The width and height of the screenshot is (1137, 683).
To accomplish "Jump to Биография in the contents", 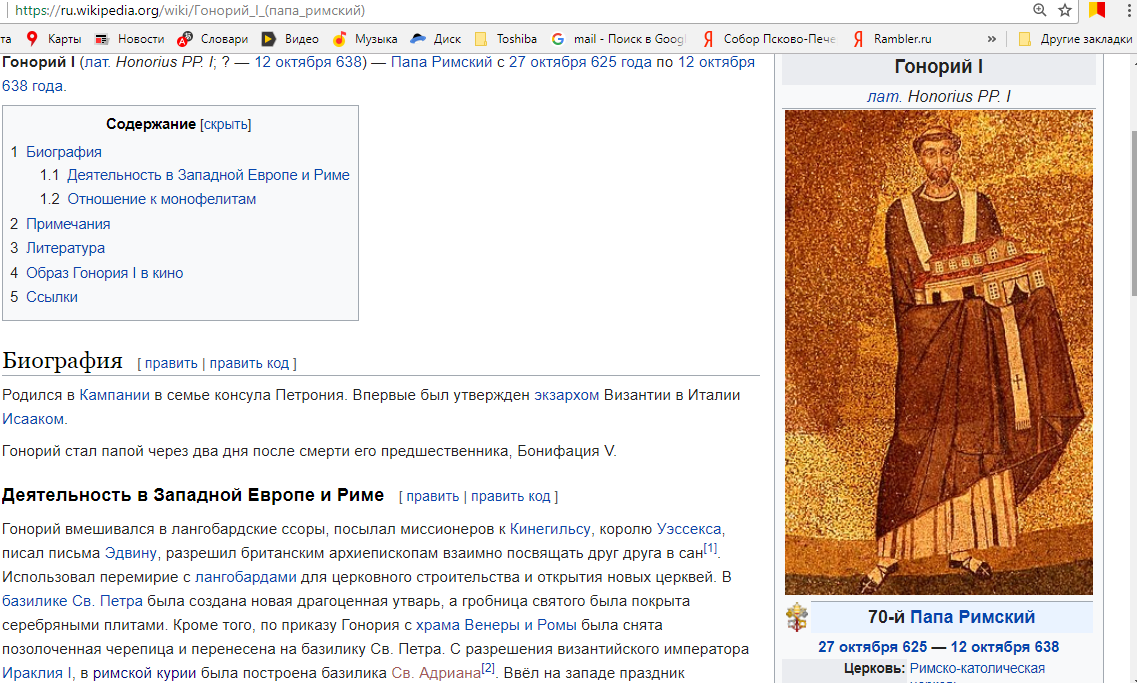I will click(x=64, y=152).
